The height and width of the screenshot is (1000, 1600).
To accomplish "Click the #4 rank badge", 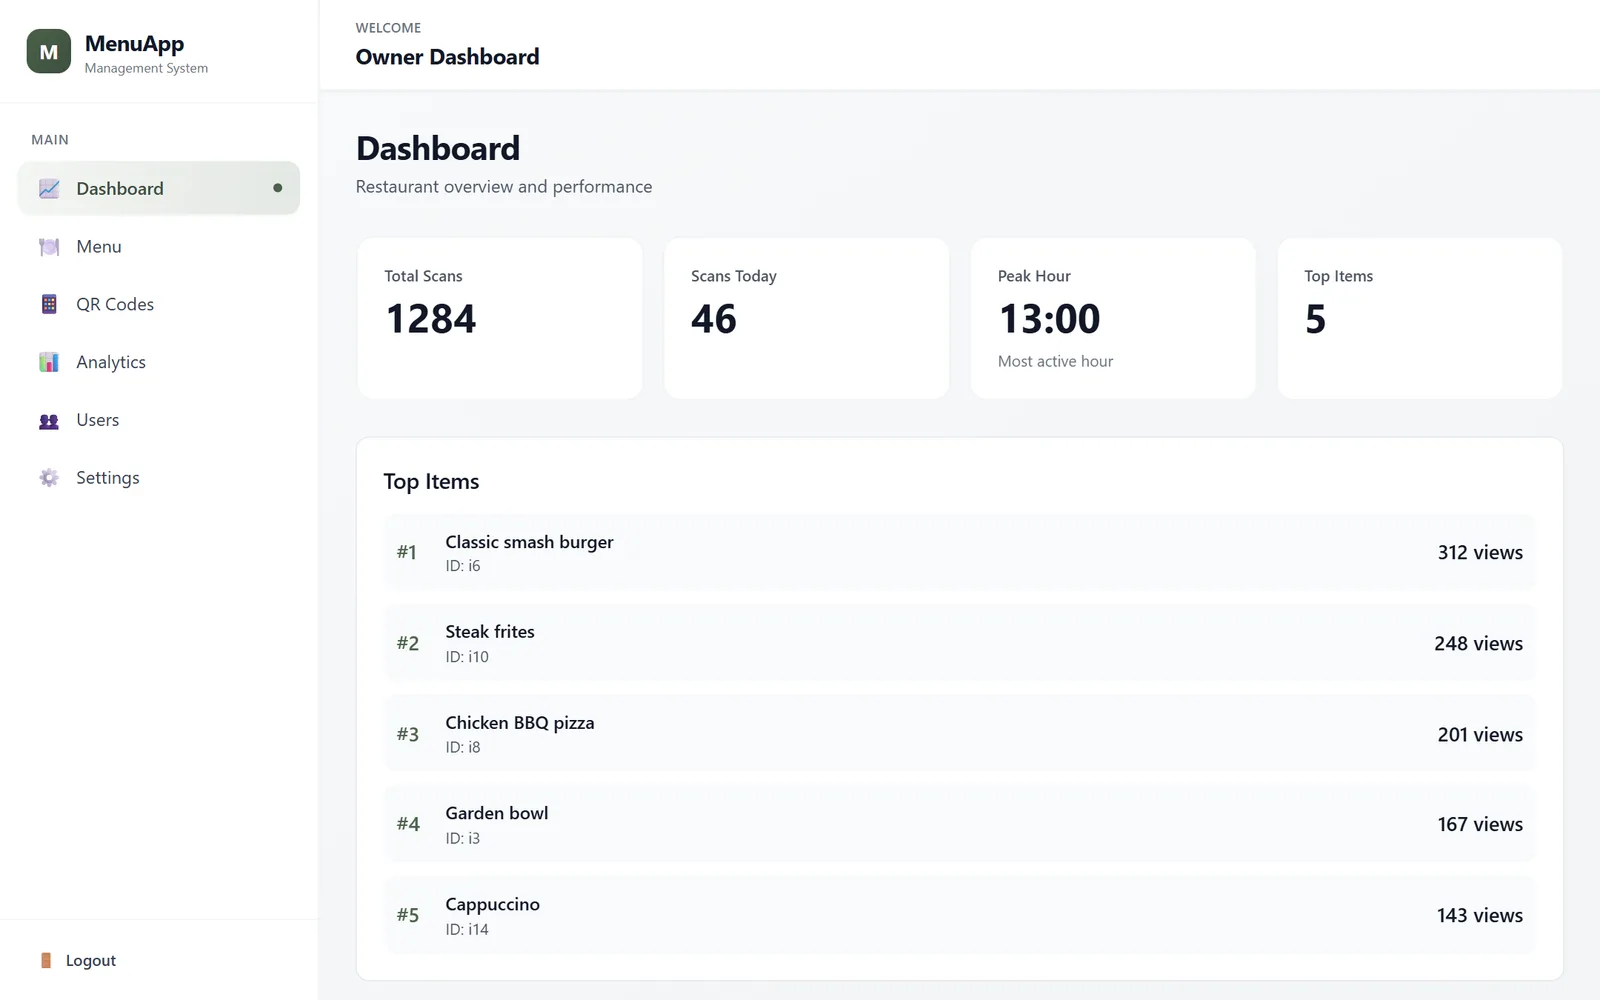I will tap(408, 824).
